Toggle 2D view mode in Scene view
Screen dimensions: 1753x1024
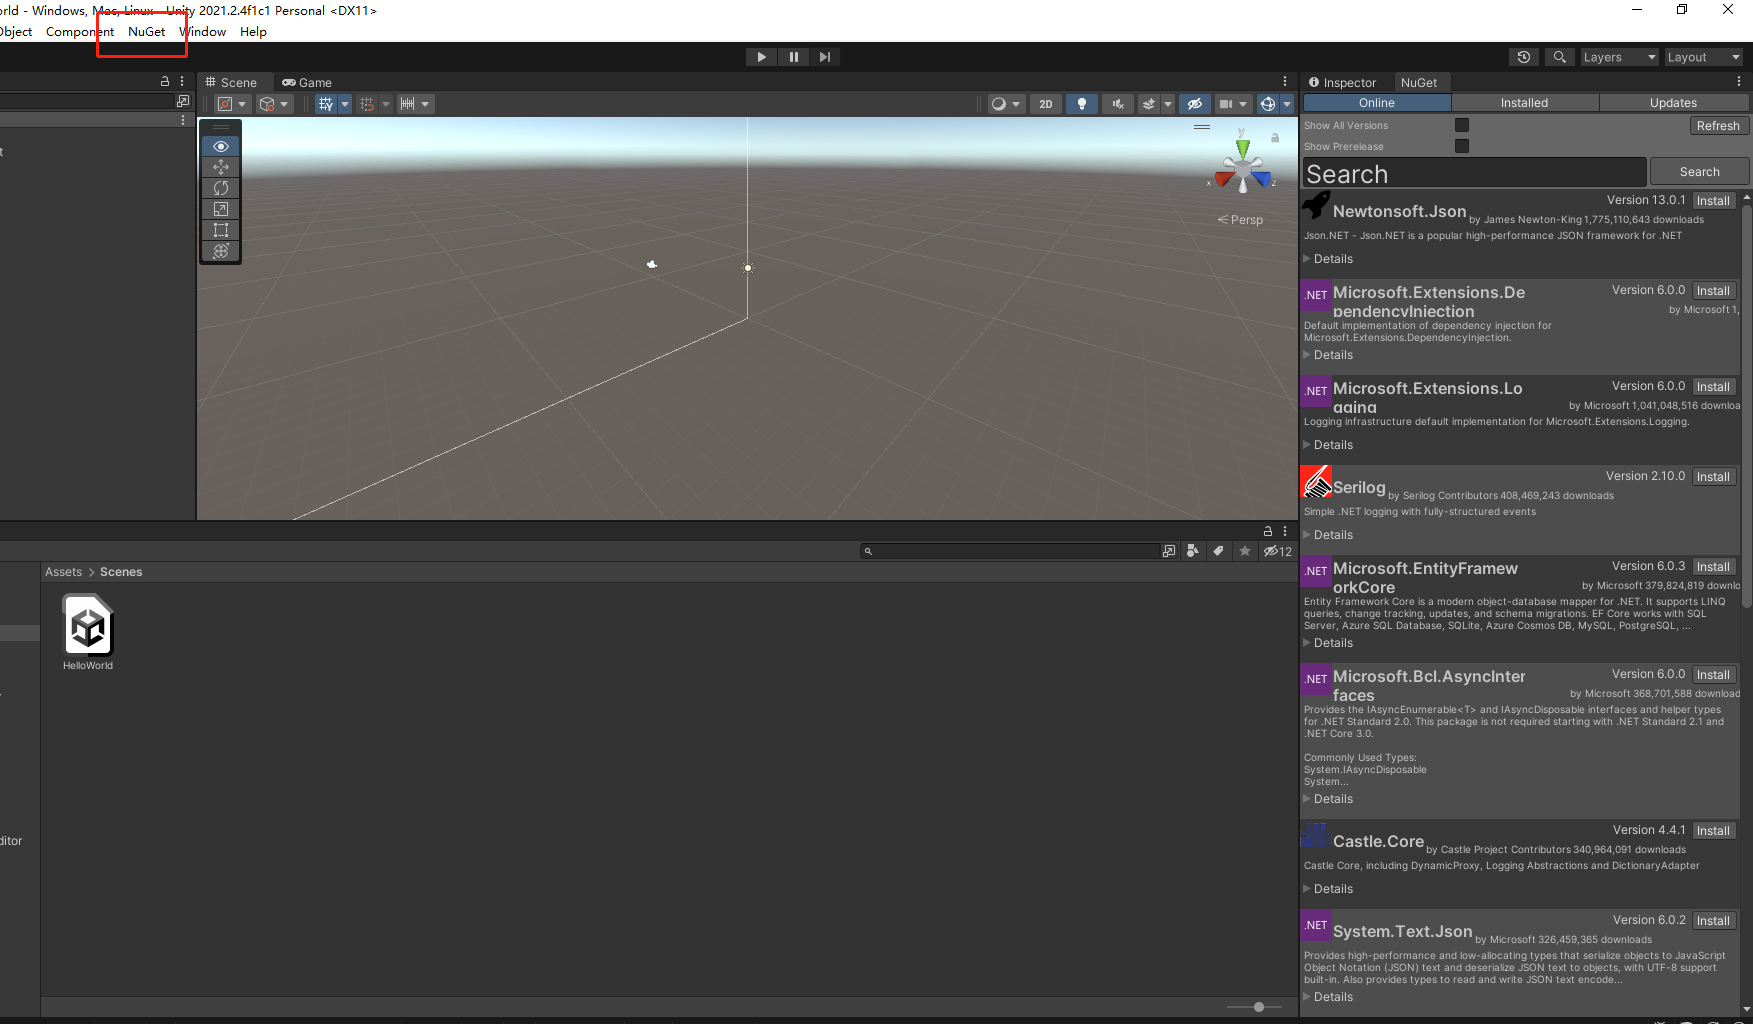pos(1045,103)
